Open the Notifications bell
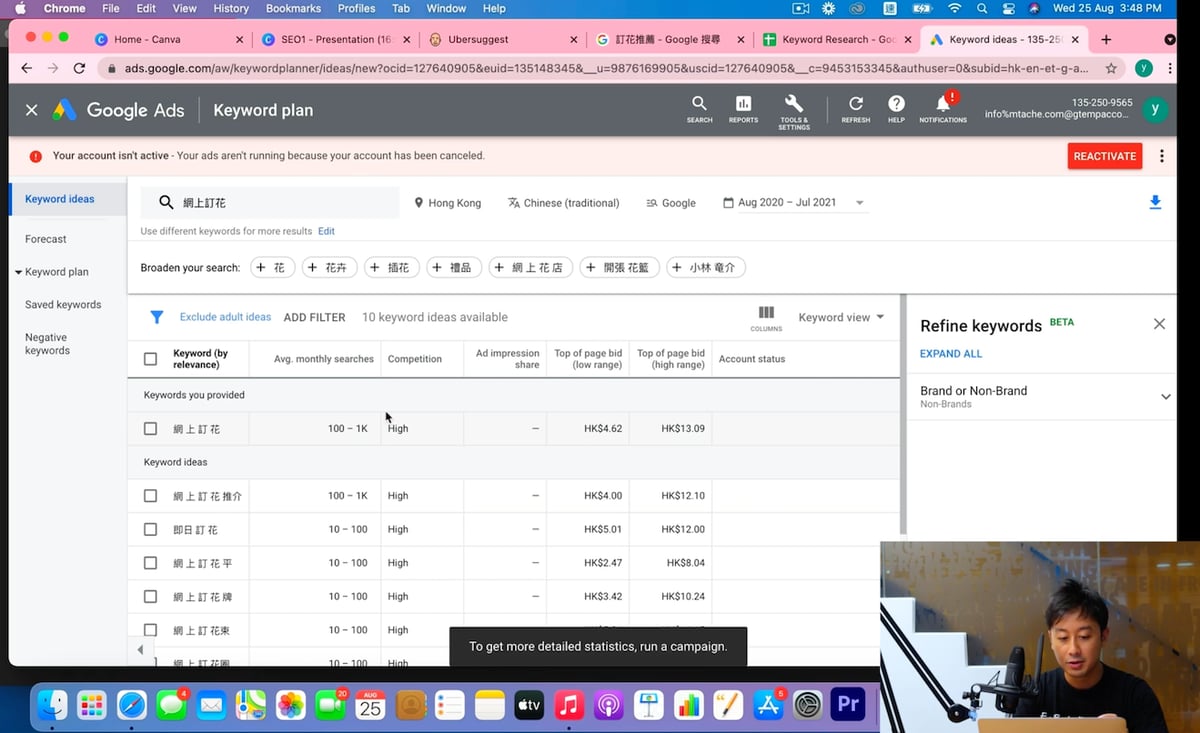This screenshot has height=733, width=1200. tap(942, 104)
